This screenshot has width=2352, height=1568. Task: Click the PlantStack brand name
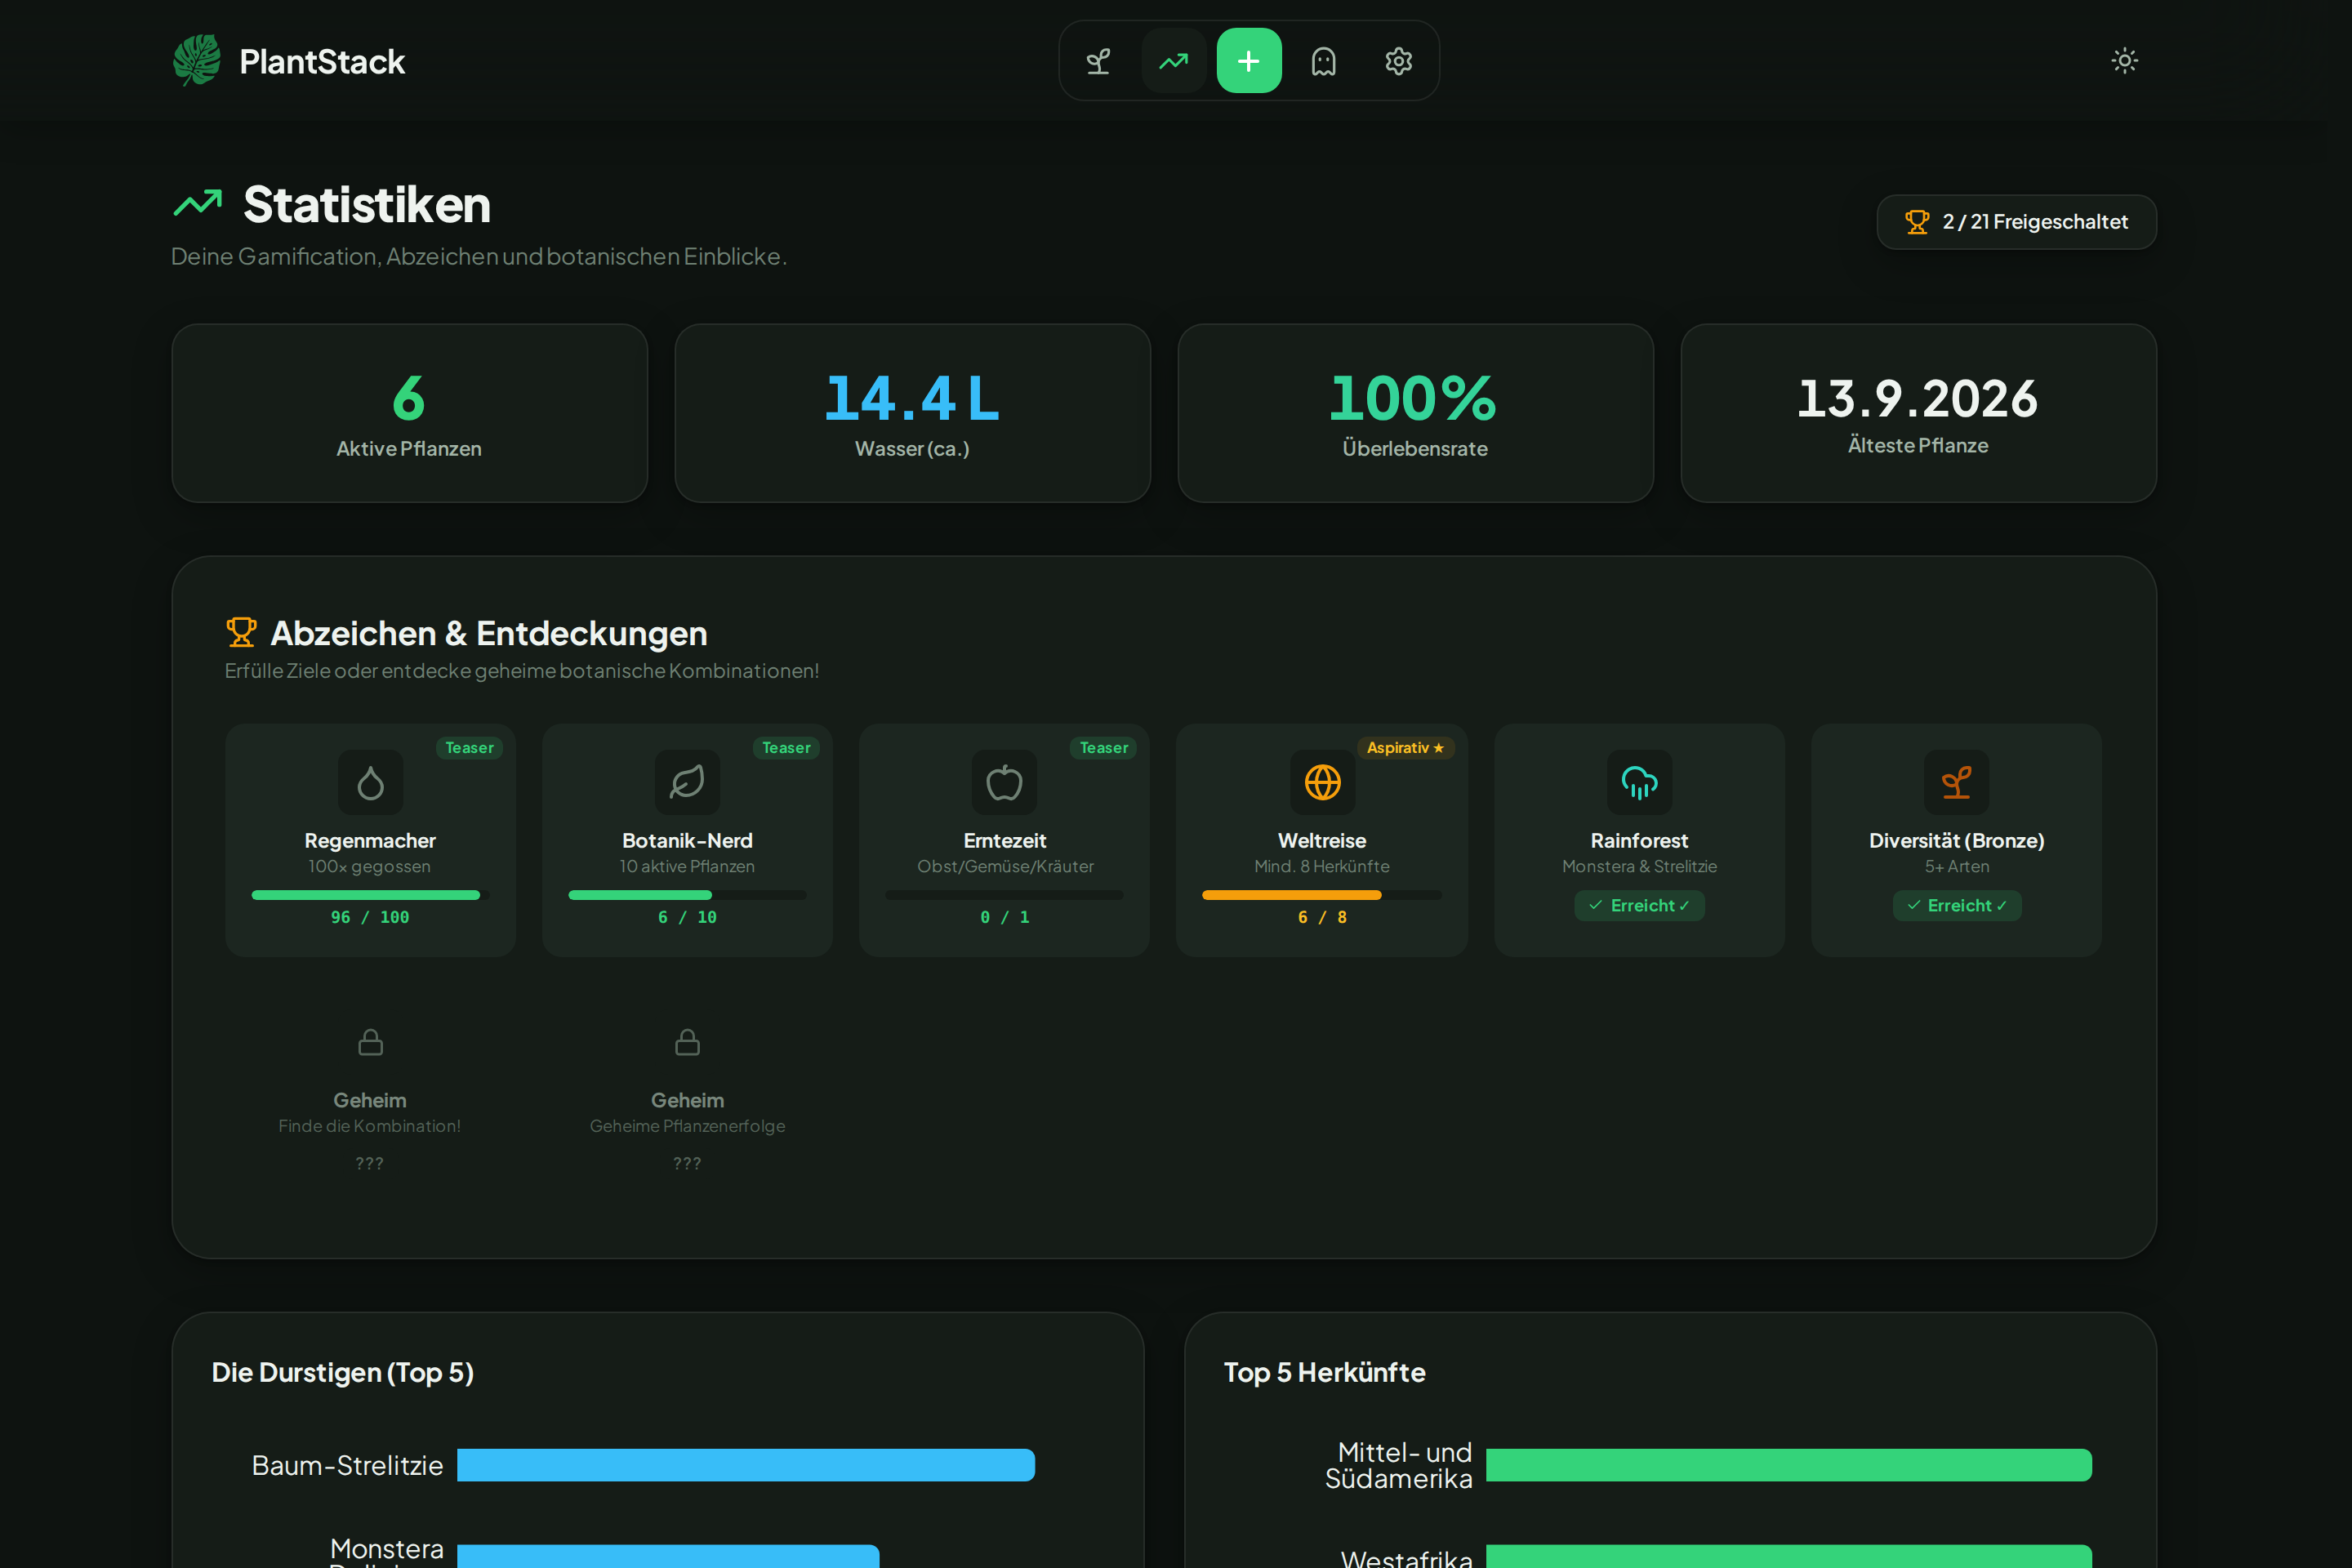(x=322, y=62)
